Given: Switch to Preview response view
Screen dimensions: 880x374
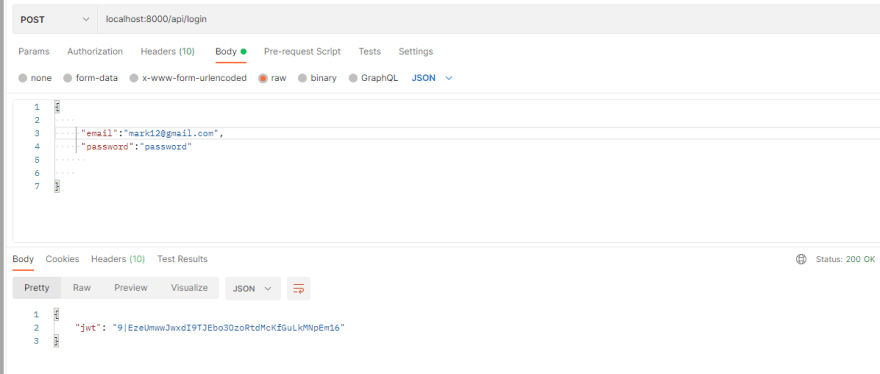Looking at the screenshot, I should [131, 288].
